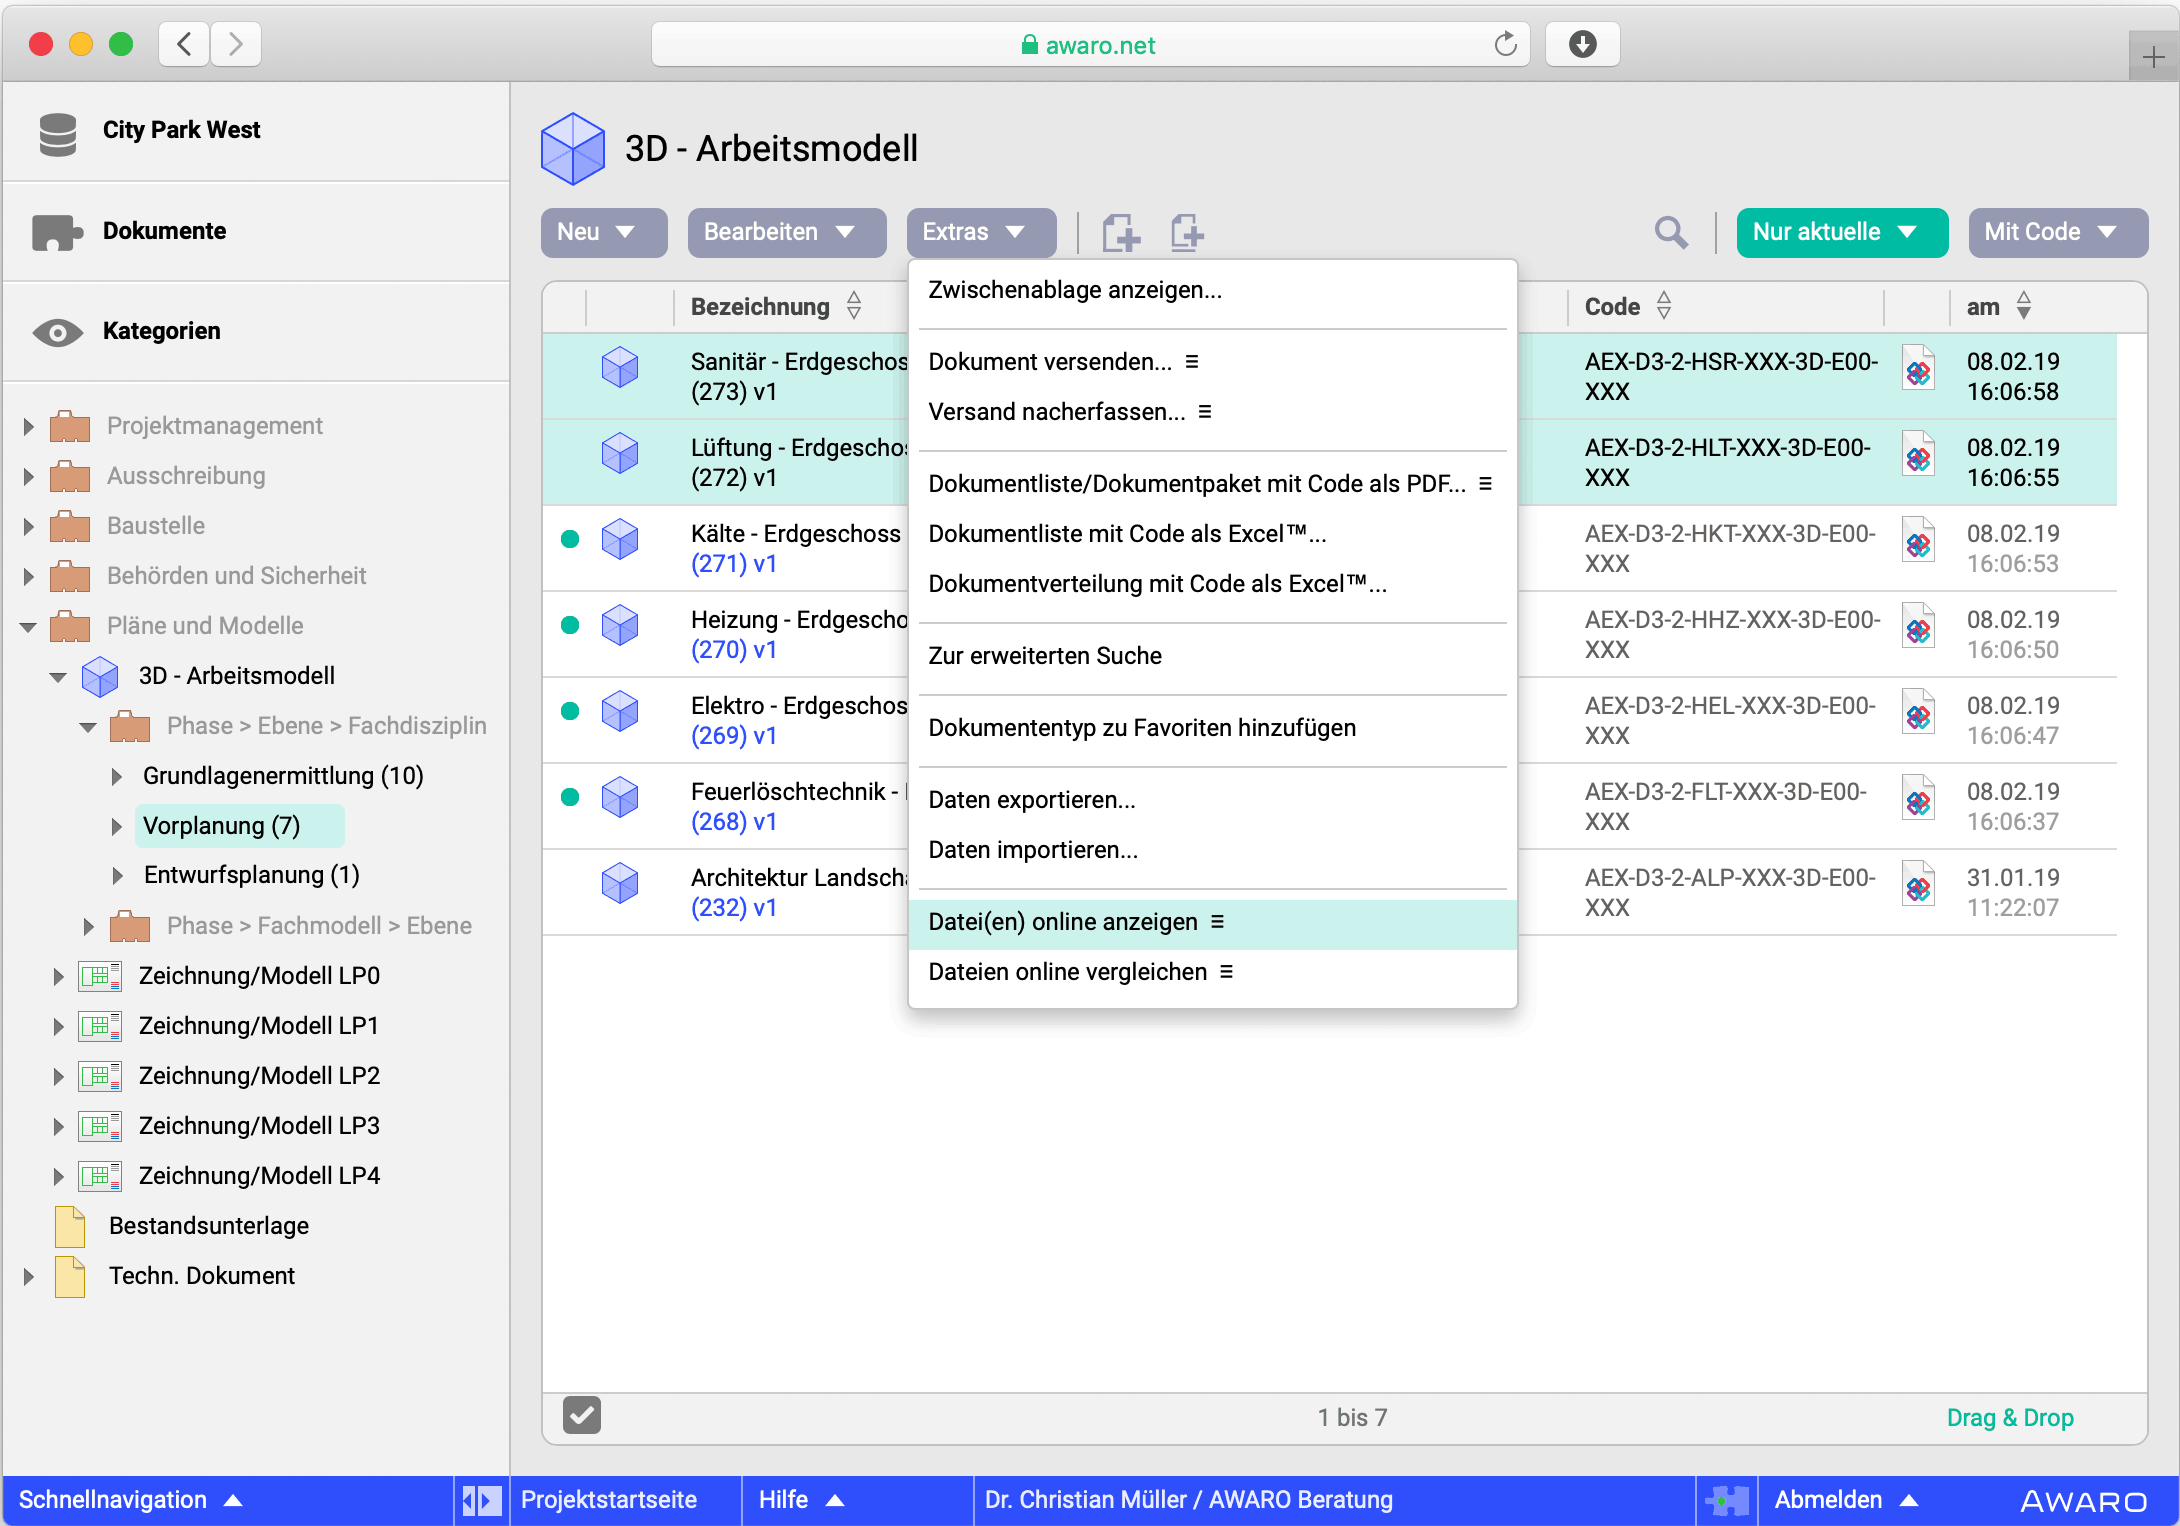The height and width of the screenshot is (1526, 2180).
Task: Choose Dokumentliste mit Code als Excel
Action: pos(1212,535)
